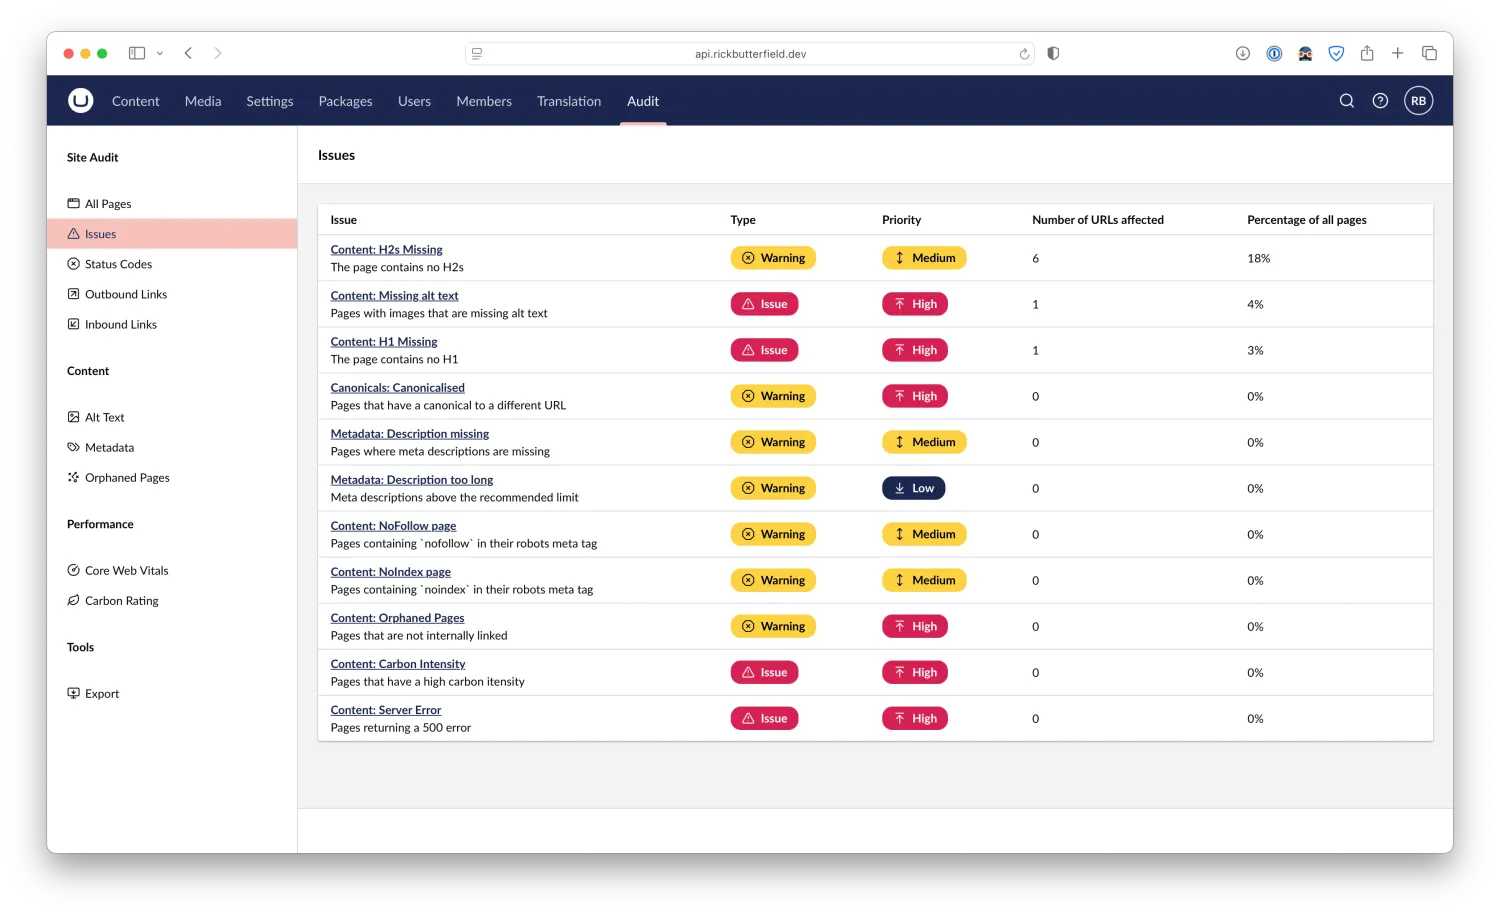Click the Inbound Links icon
Image resolution: width=1500 pixels, height=915 pixels.
tap(73, 323)
